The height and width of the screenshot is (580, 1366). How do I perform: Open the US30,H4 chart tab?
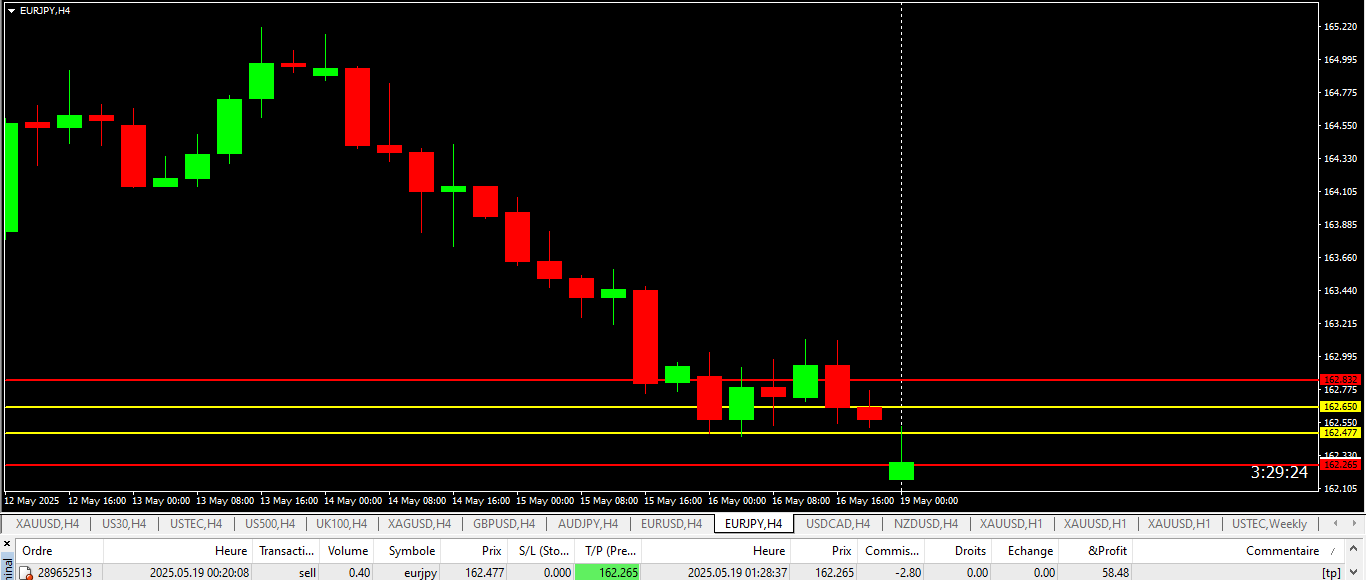[x=124, y=524]
